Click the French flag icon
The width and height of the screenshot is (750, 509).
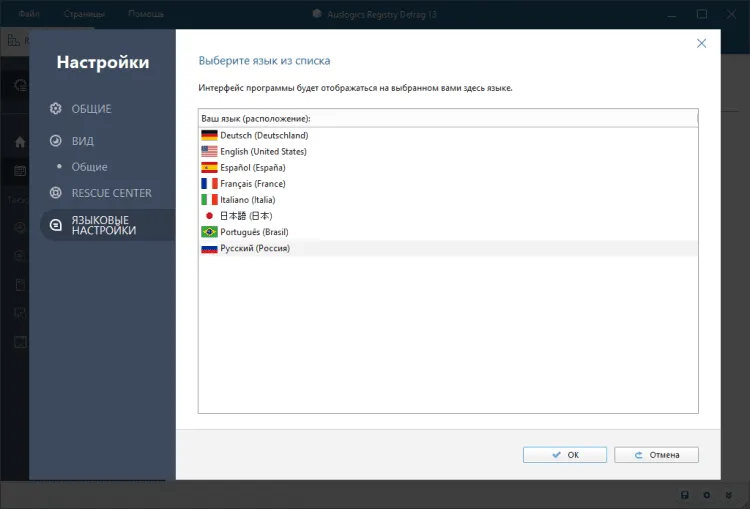[x=209, y=184]
